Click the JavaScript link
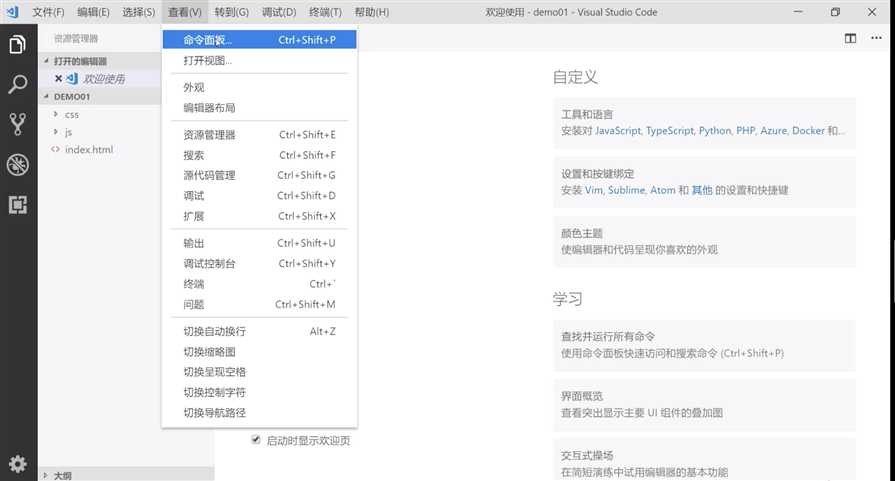 618,131
